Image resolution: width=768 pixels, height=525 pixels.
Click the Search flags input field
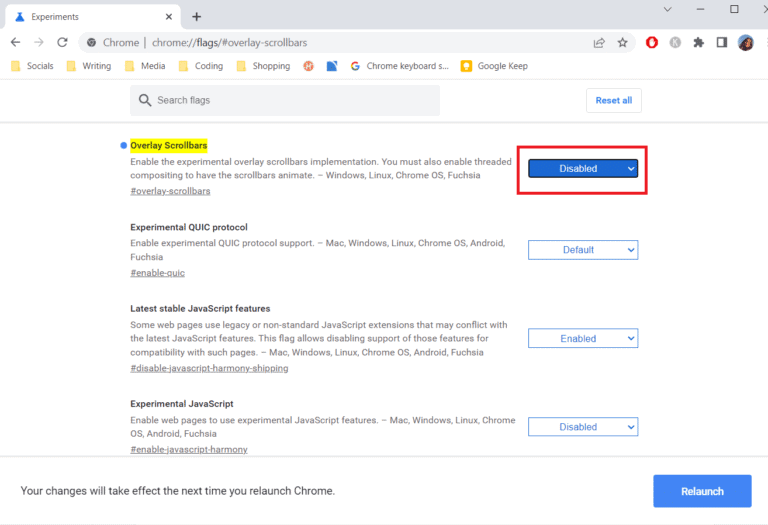(290, 100)
